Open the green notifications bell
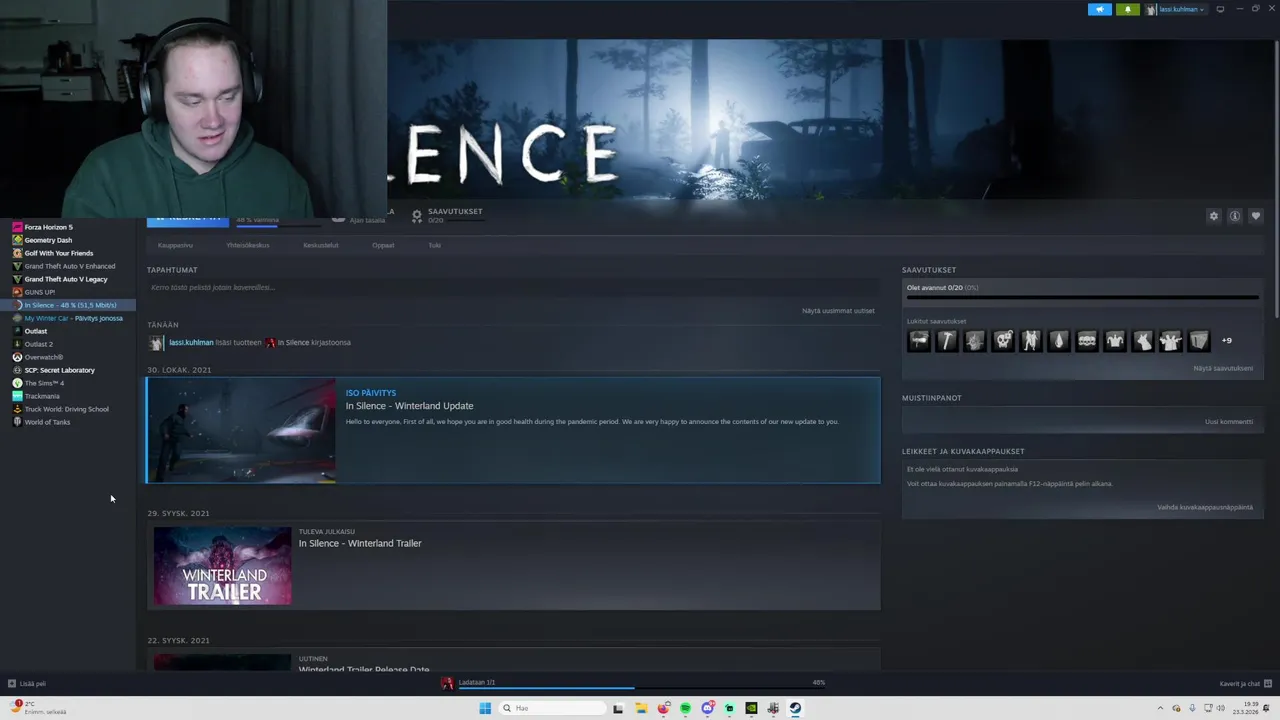This screenshot has width=1280, height=720. 1128,9
